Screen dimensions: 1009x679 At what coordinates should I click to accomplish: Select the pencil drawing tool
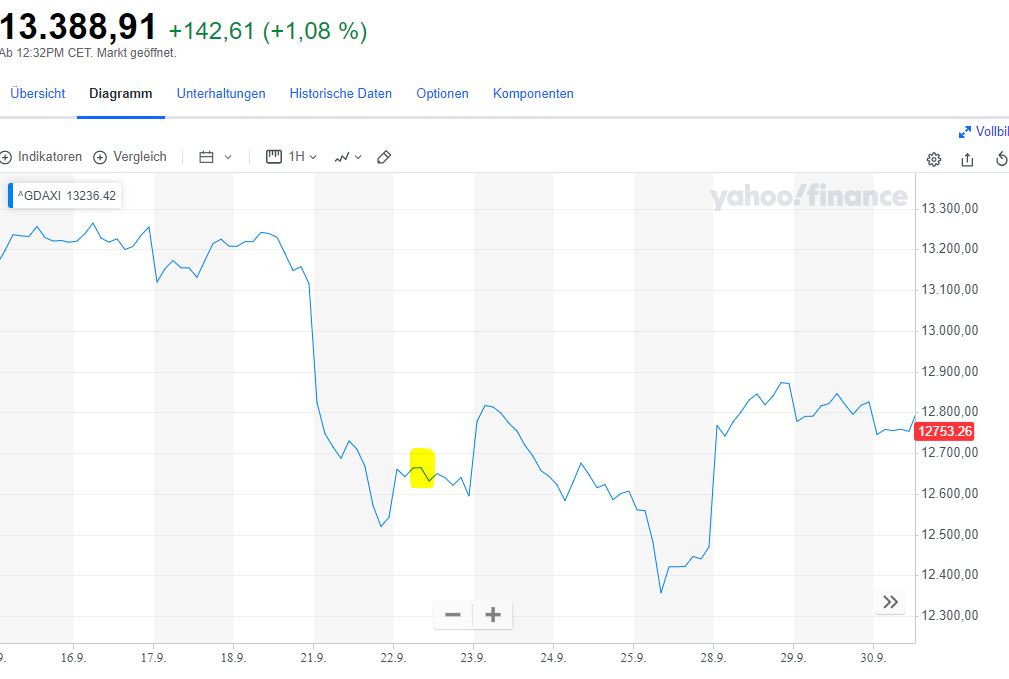pyautogui.click(x=384, y=156)
